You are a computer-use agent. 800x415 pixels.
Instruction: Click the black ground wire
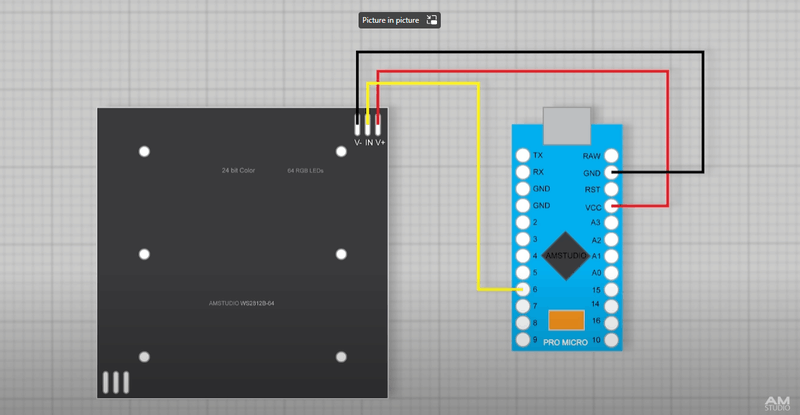tap(531, 52)
